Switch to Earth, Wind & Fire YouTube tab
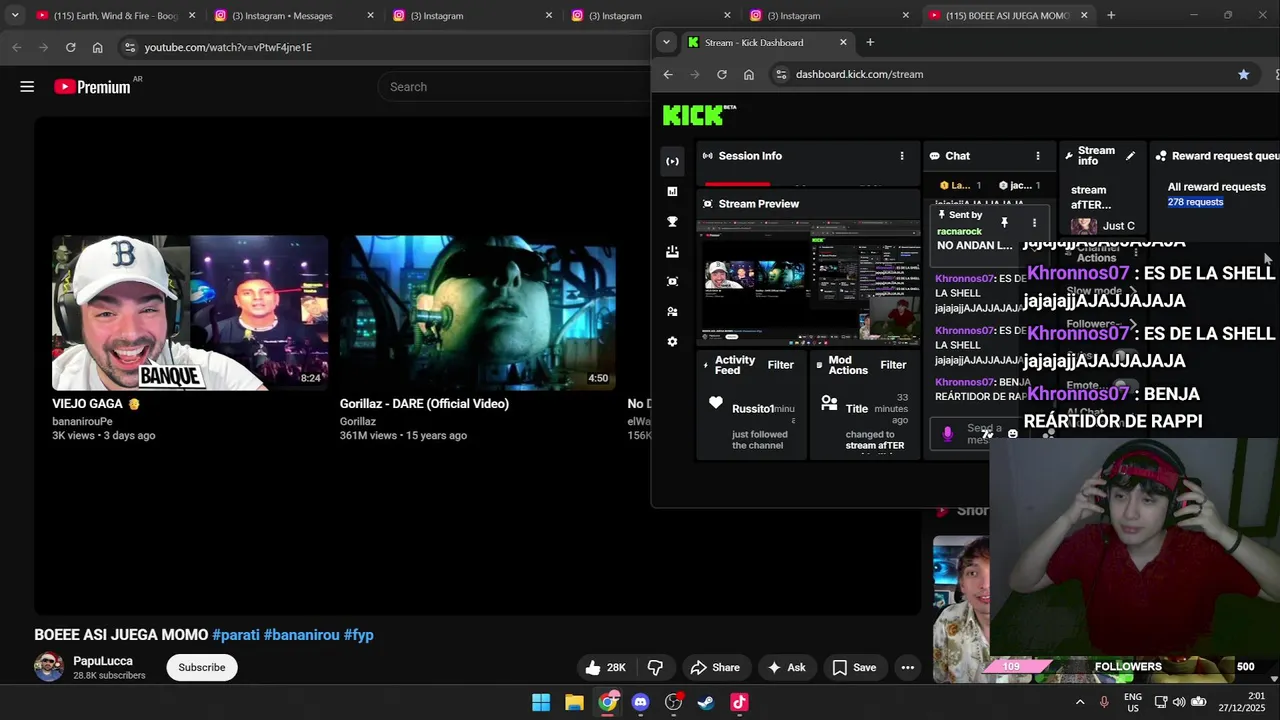 coord(114,15)
